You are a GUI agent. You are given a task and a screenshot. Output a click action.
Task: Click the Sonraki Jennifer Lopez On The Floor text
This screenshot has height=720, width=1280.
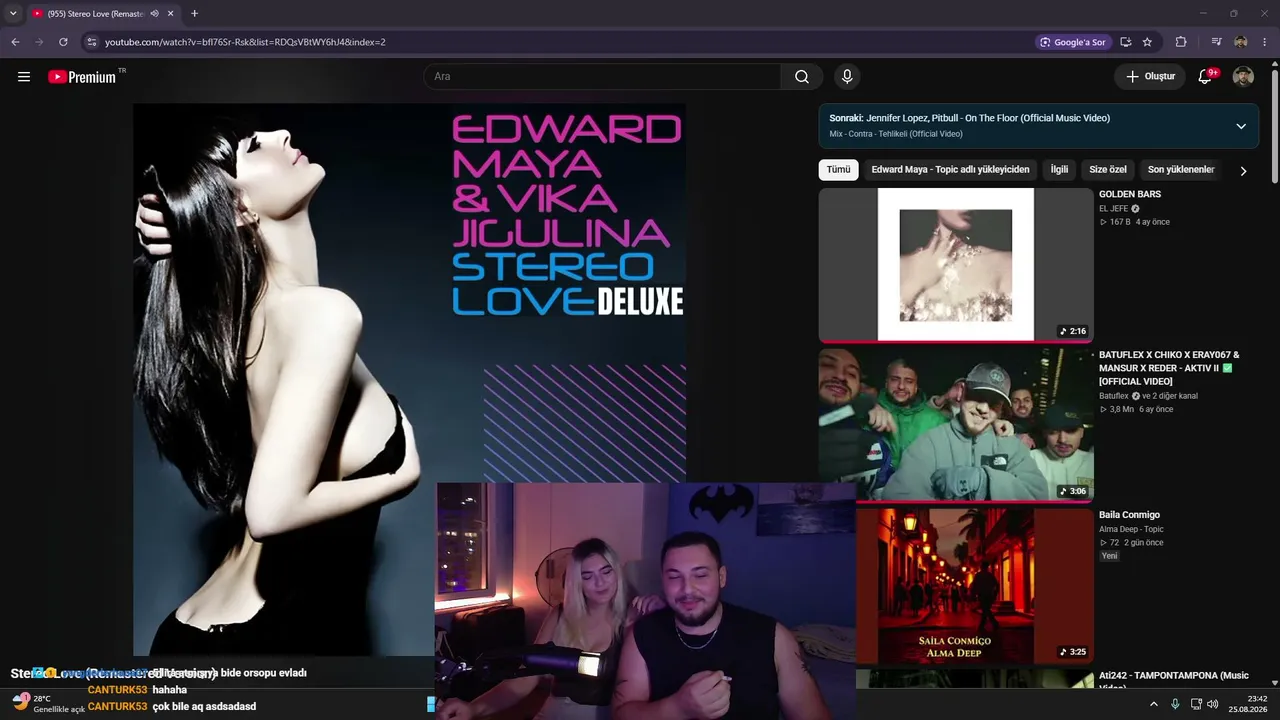click(969, 118)
